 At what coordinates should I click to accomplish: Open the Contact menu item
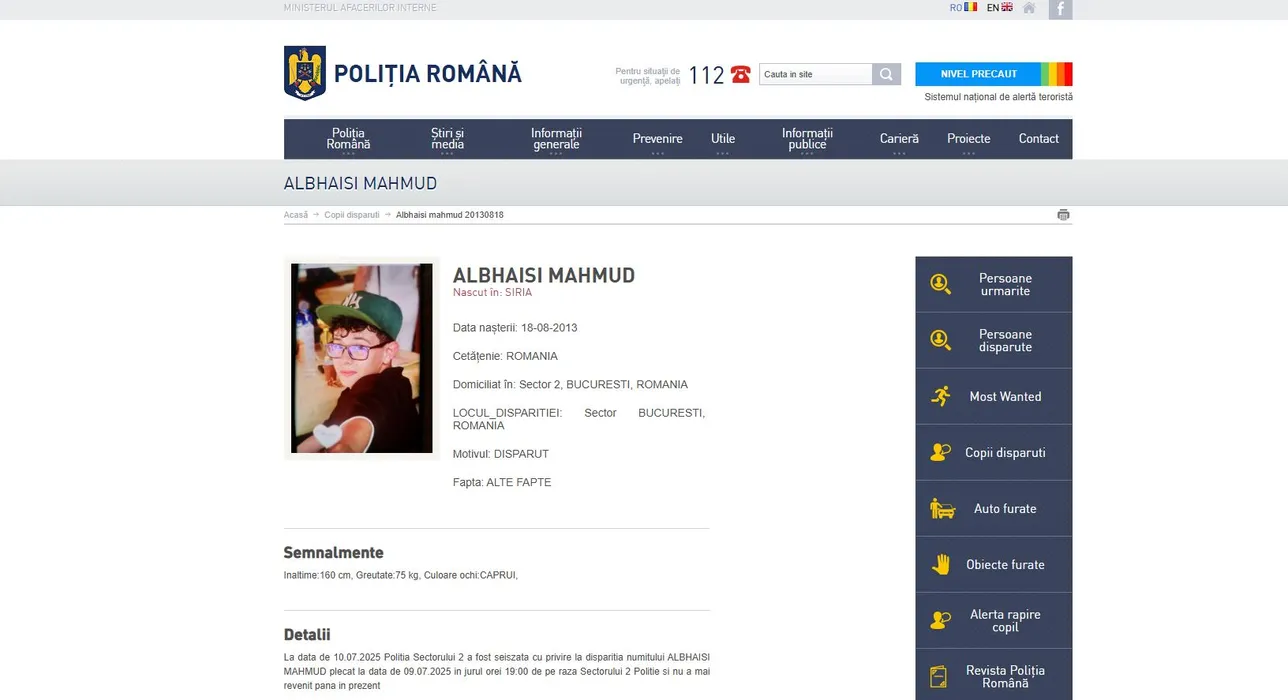[x=1038, y=139]
